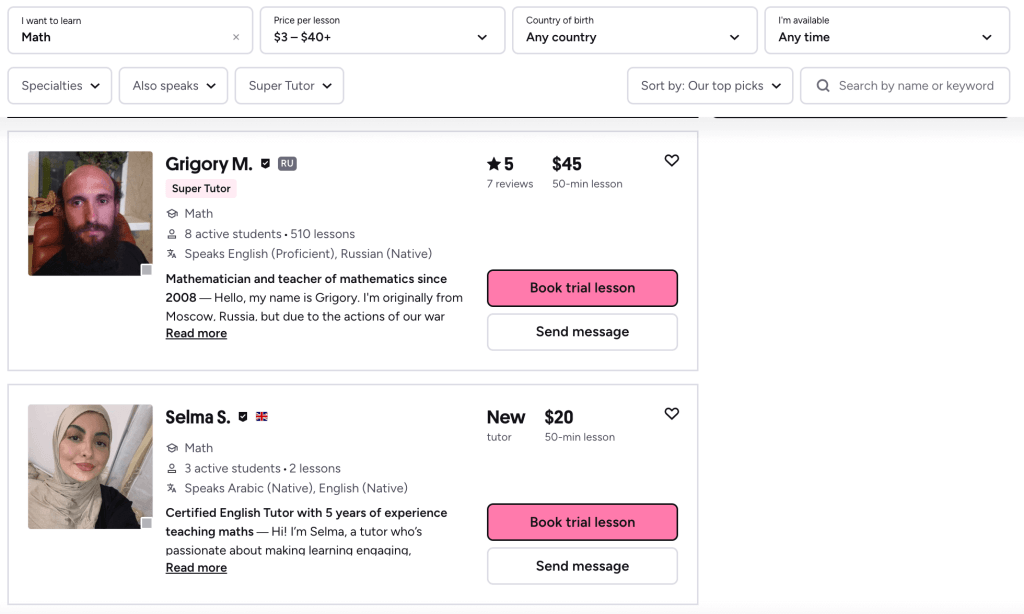Favorite Grigory M. with the heart toggle
The height and width of the screenshot is (614, 1024).
(671, 160)
